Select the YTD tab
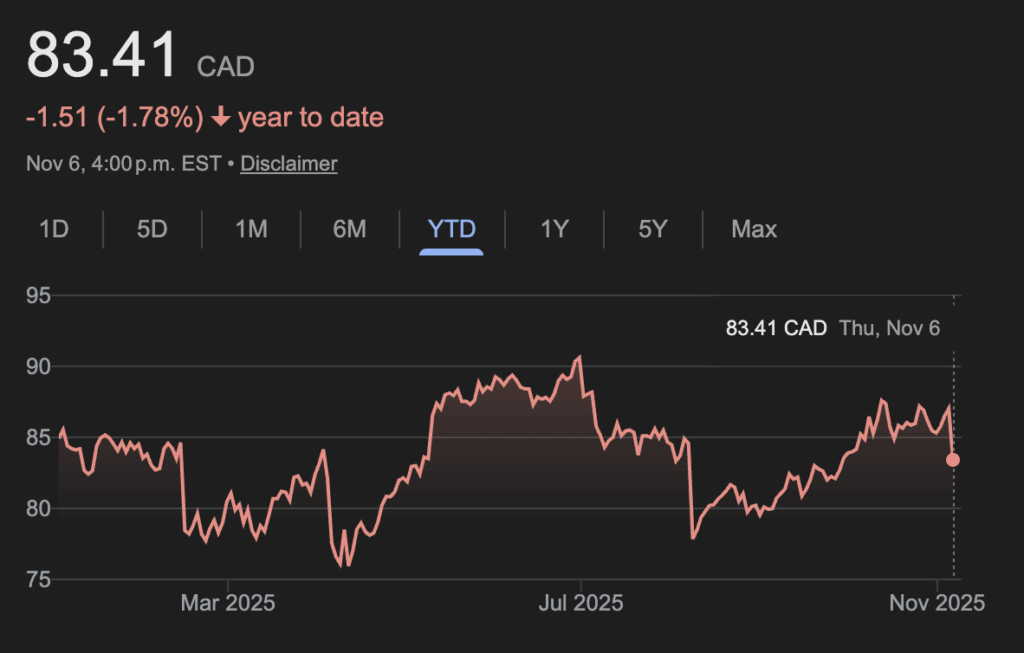This screenshot has width=1024, height=653. [x=451, y=229]
